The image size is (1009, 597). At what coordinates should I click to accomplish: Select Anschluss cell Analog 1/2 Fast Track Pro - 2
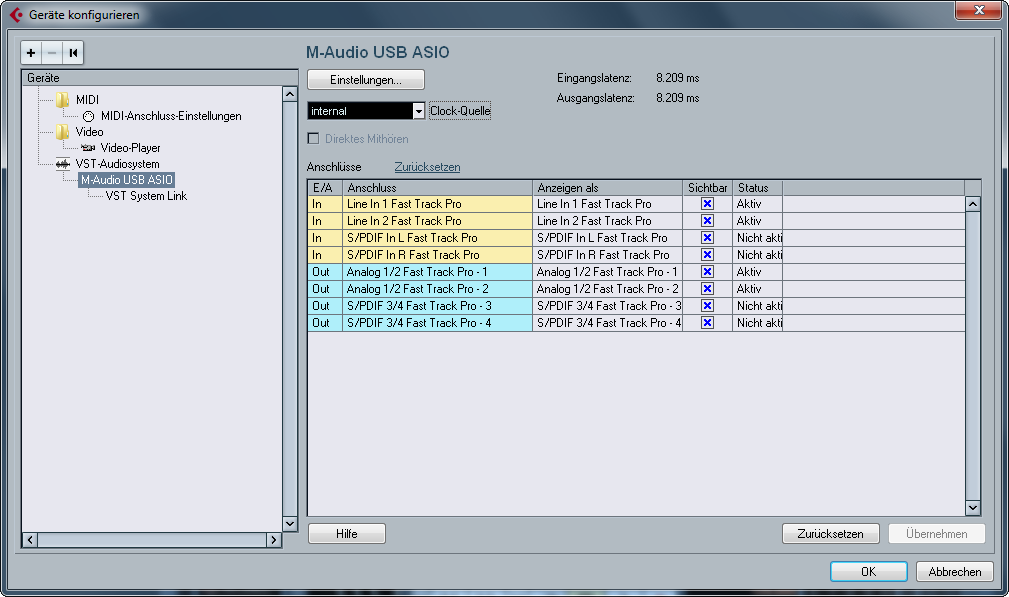click(438, 289)
